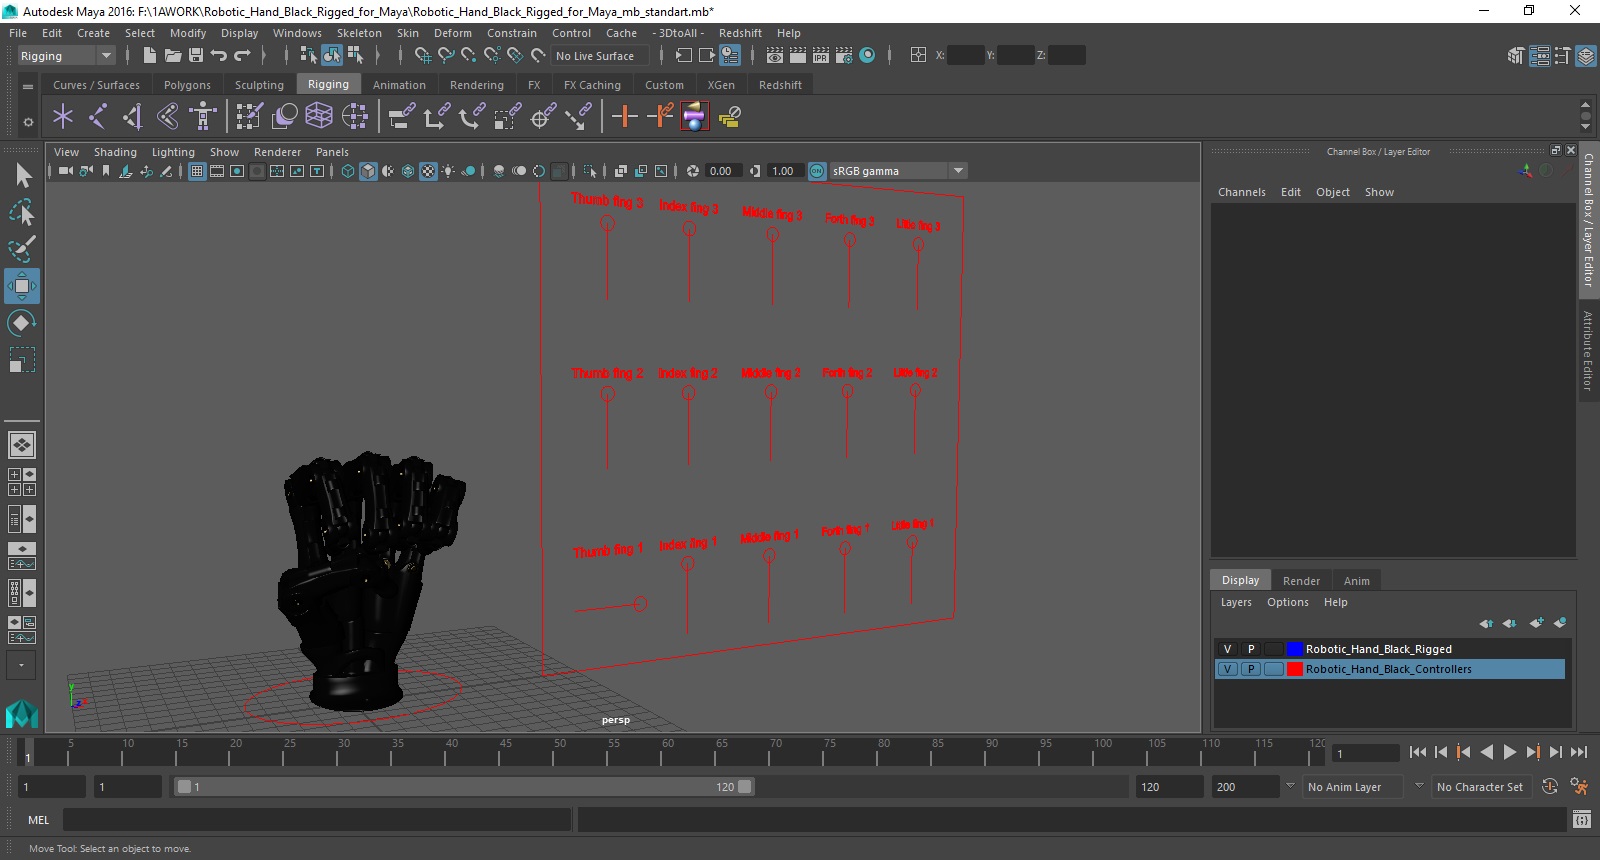Open the Attribute Editor side tab
The height and width of the screenshot is (860, 1600).
pyautogui.click(x=1588, y=350)
